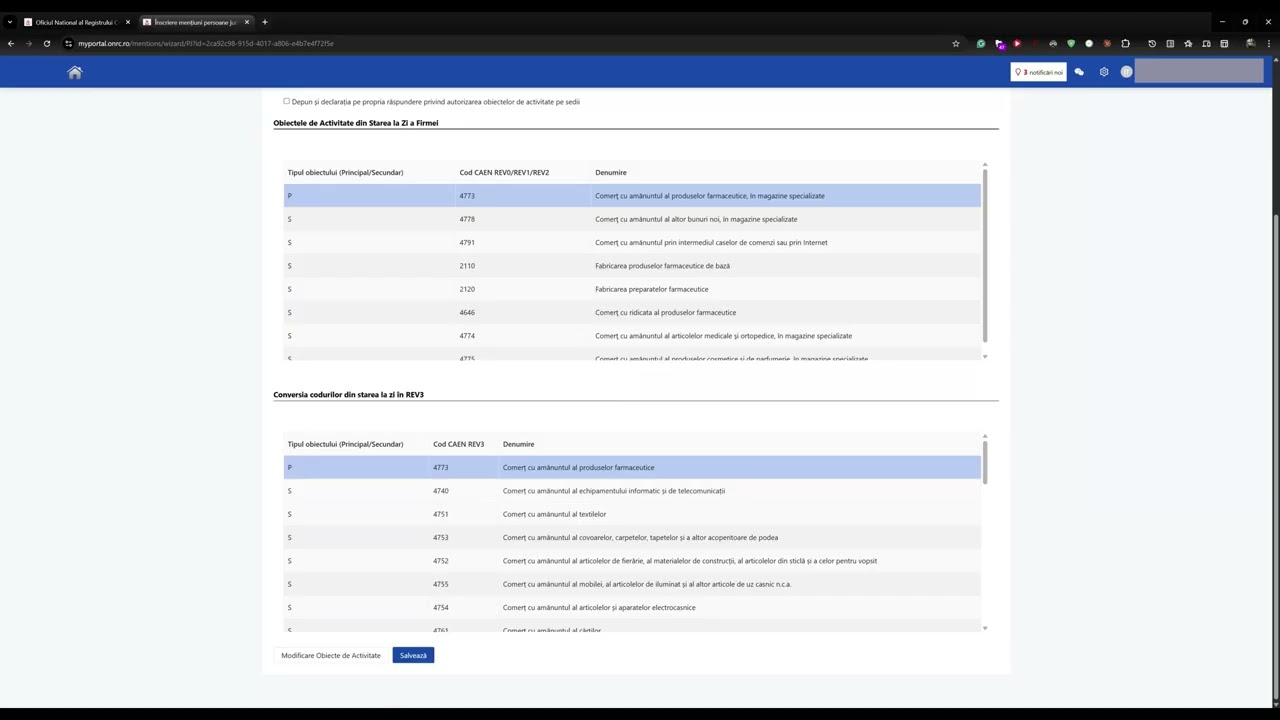Click the red play-button extension icon

pos(1017,43)
